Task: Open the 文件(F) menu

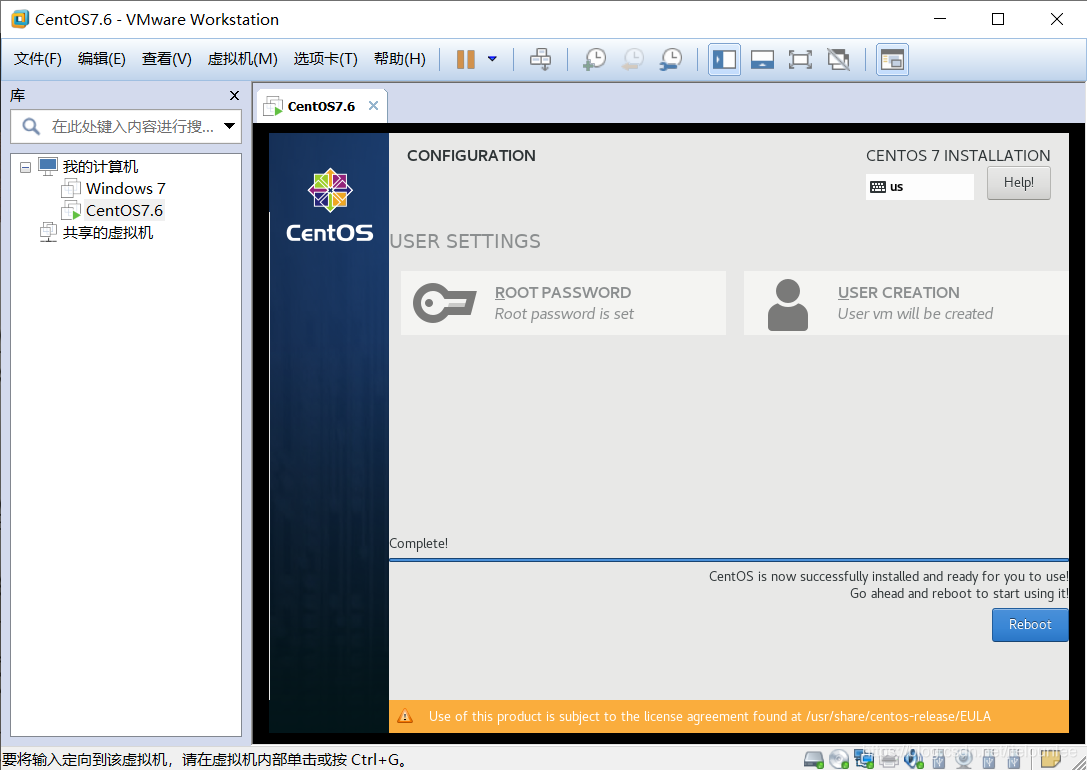Action: point(38,59)
